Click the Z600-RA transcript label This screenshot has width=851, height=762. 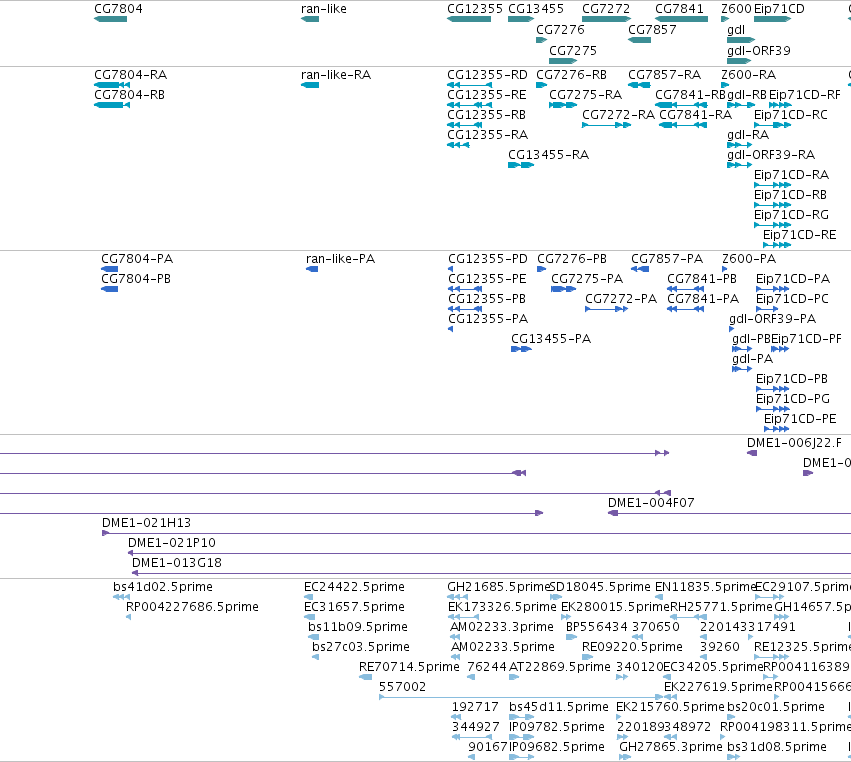748,75
